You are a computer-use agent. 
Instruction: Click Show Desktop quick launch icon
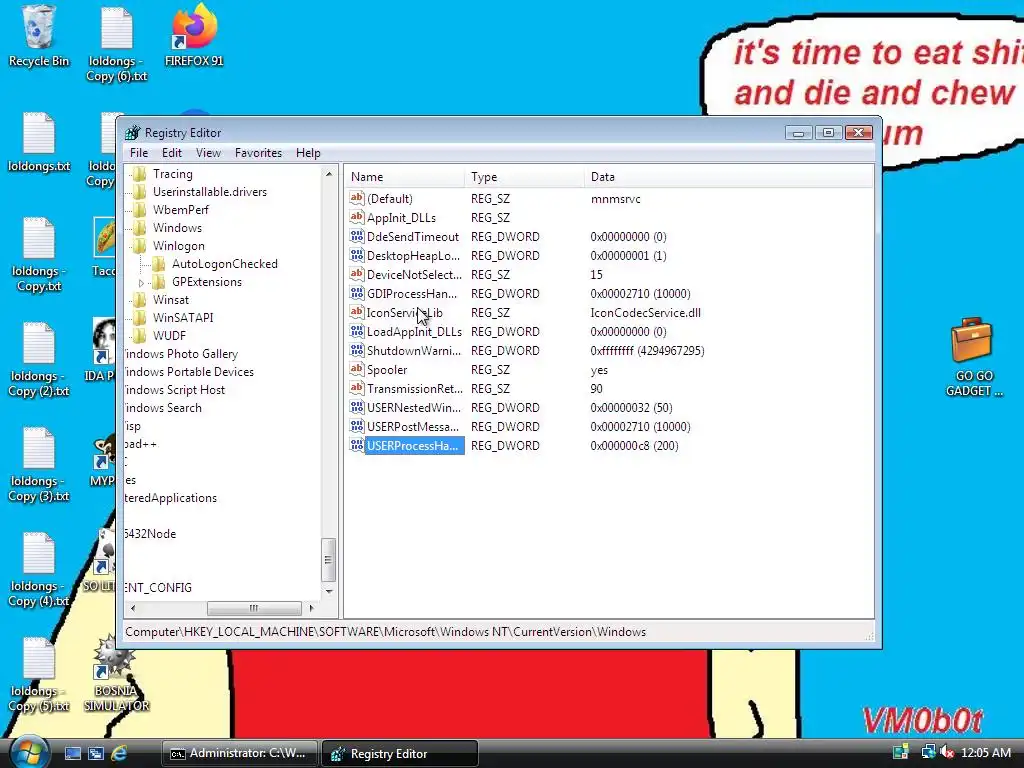tap(72, 754)
